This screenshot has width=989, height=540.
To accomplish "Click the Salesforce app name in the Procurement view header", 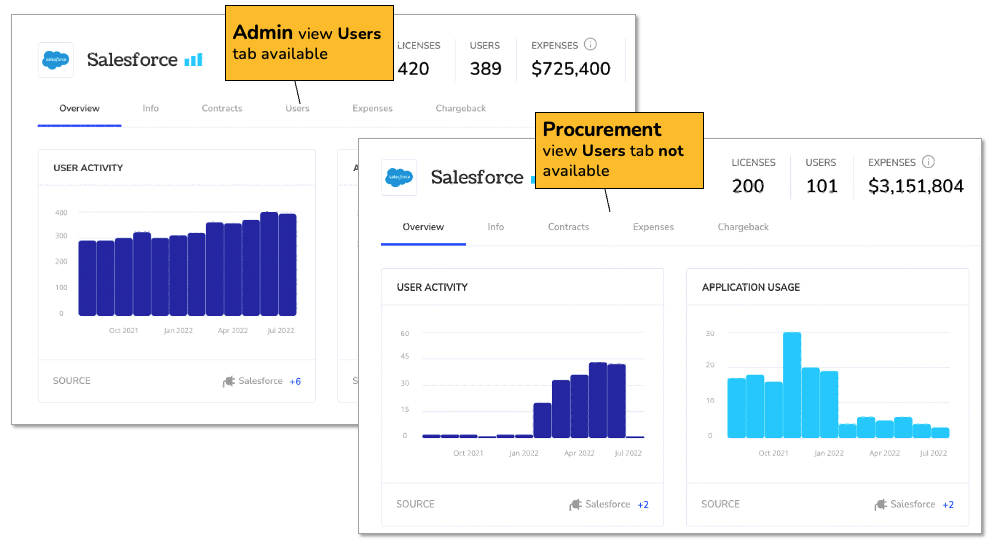I will click(x=477, y=177).
